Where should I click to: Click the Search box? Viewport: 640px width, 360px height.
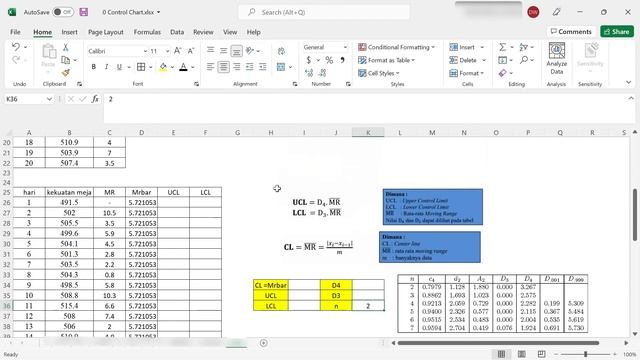tap(324, 12)
